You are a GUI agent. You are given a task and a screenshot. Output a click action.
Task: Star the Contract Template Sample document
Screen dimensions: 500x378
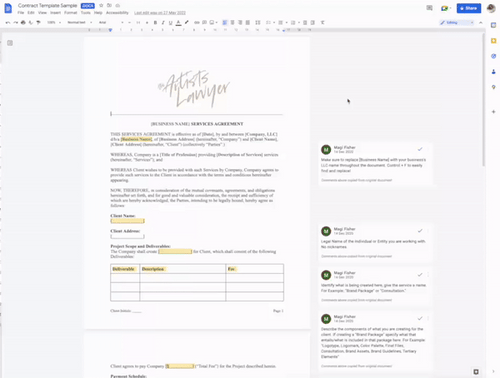pyautogui.click(x=101, y=6)
